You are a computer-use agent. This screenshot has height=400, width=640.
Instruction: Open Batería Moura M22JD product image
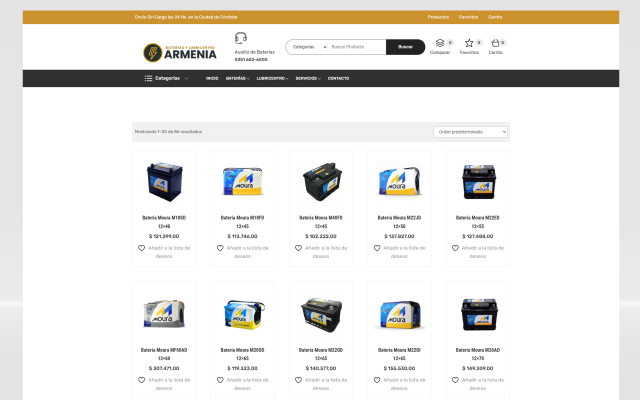tap(399, 182)
